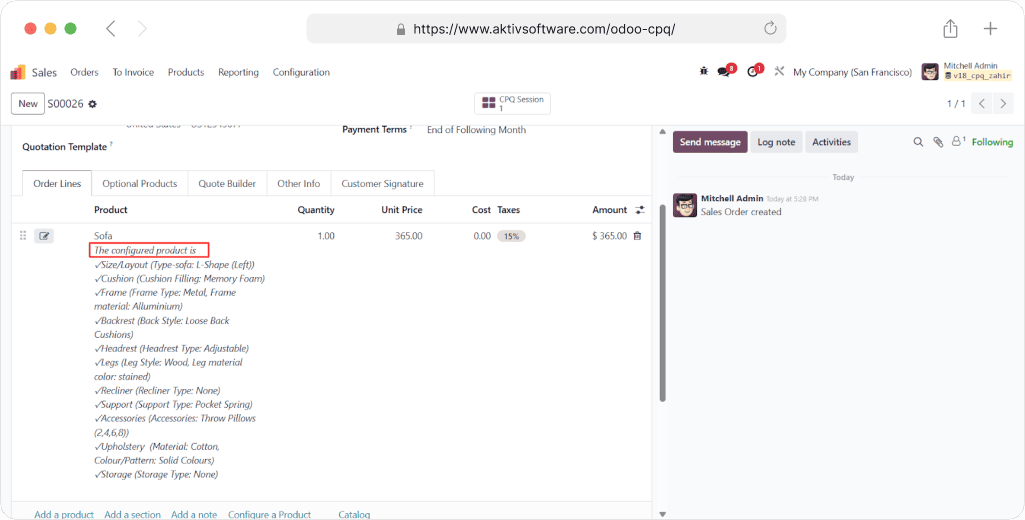Open the S00026 gear actions menu
Image resolution: width=1025 pixels, height=520 pixels.
tap(93, 104)
